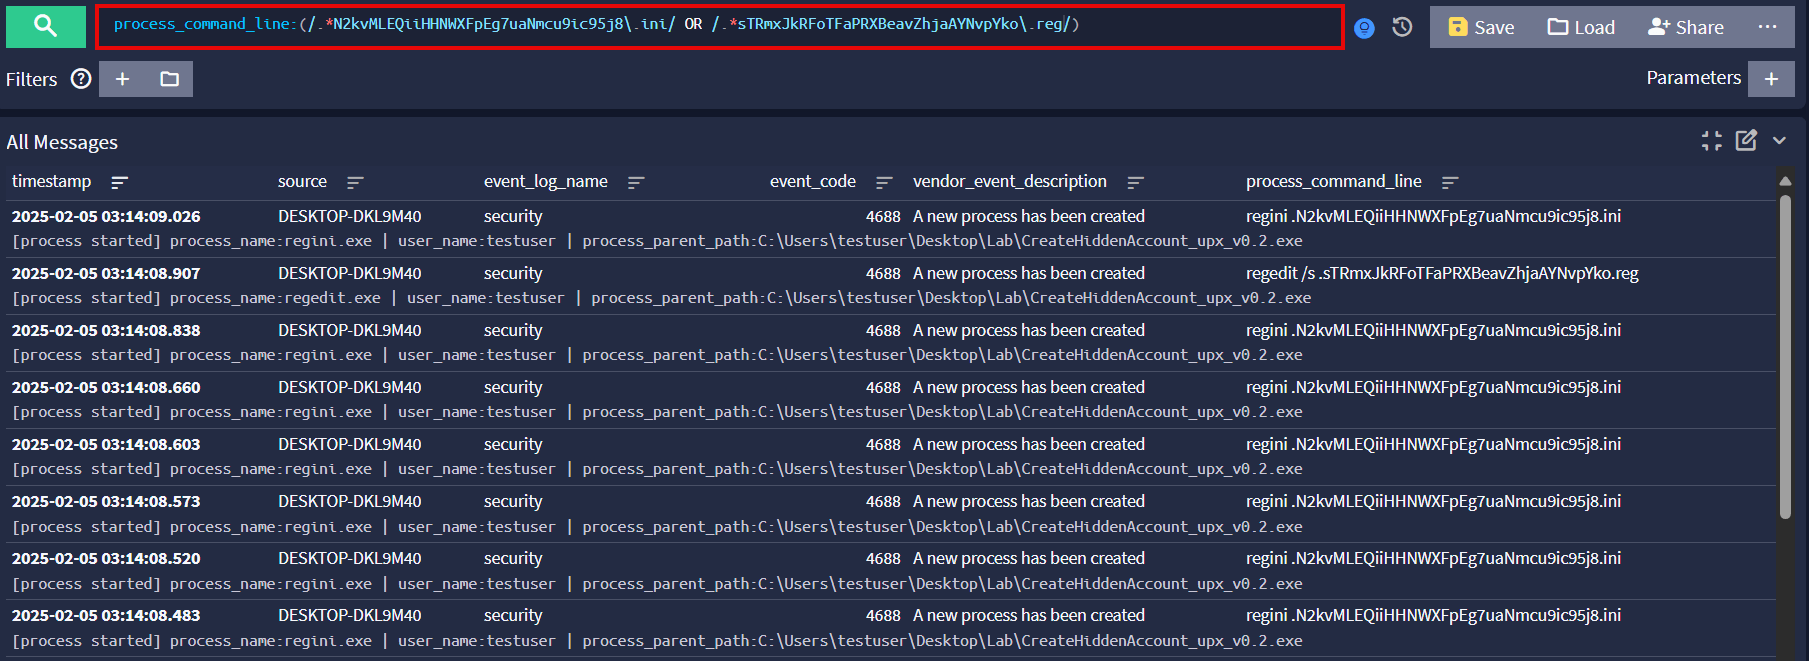
Task: Open the Filters help question mark
Action: [x=81, y=79]
